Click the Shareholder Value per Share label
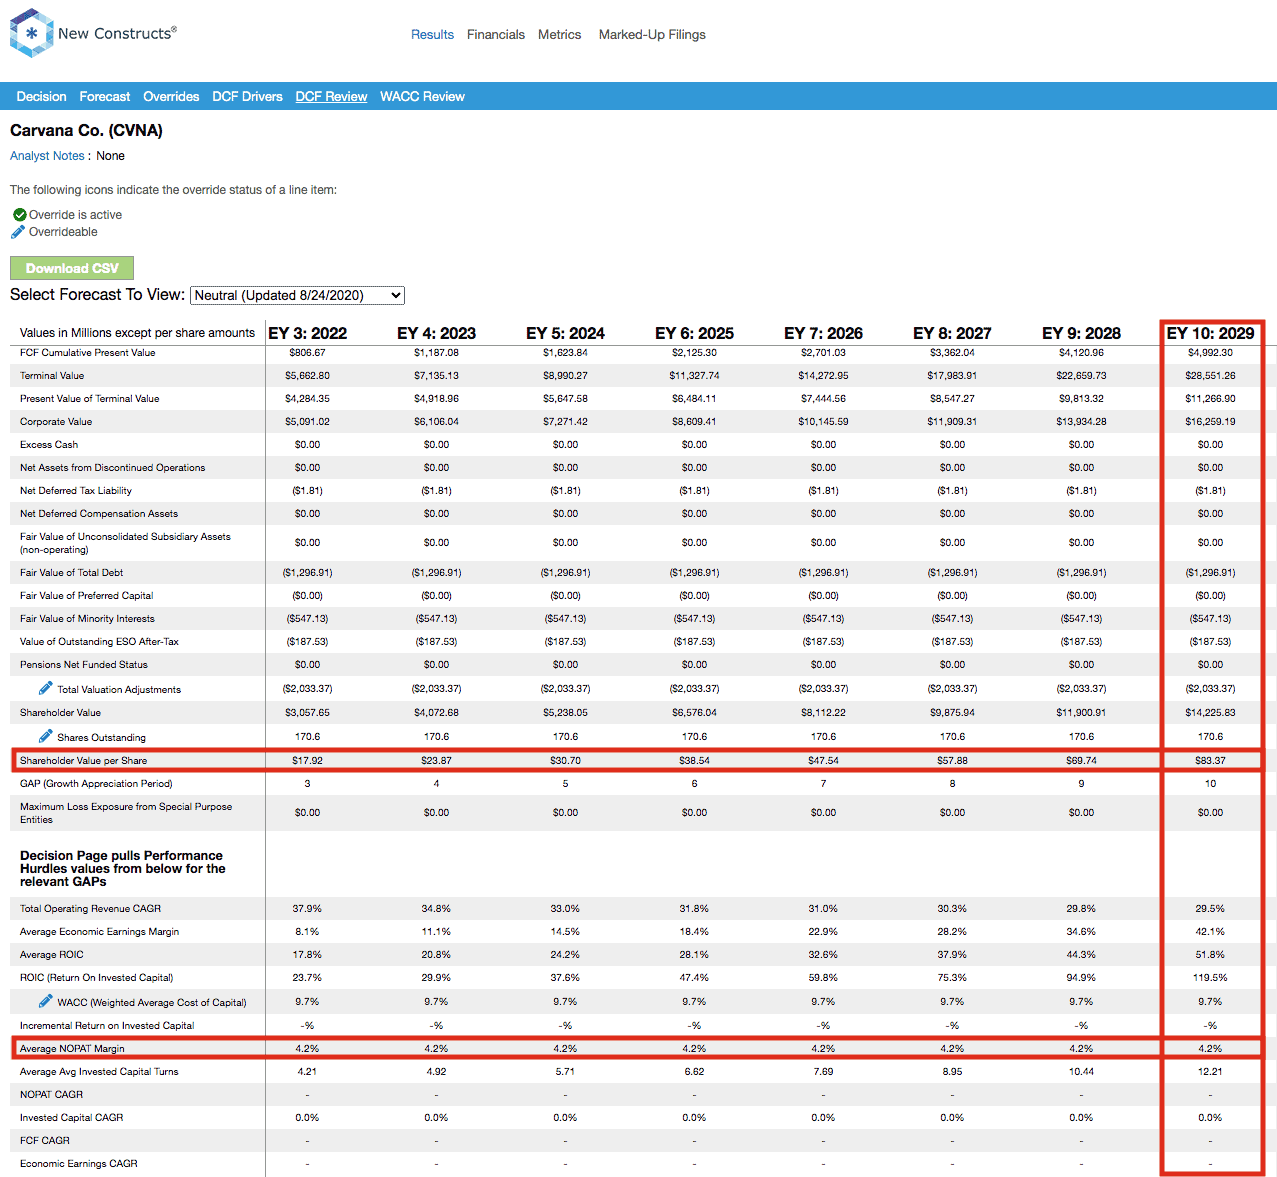This screenshot has height=1177, width=1277. pos(84,761)
